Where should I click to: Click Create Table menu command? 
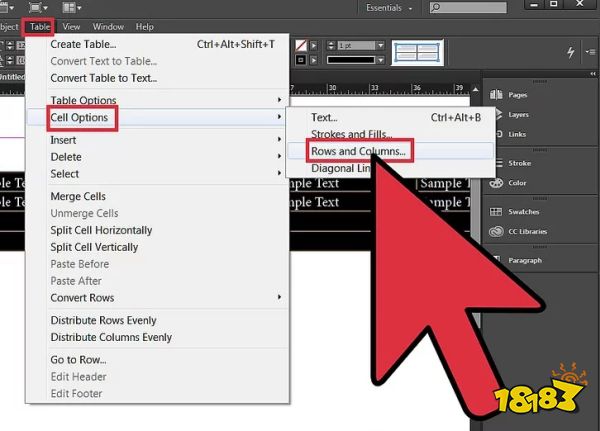84,44
